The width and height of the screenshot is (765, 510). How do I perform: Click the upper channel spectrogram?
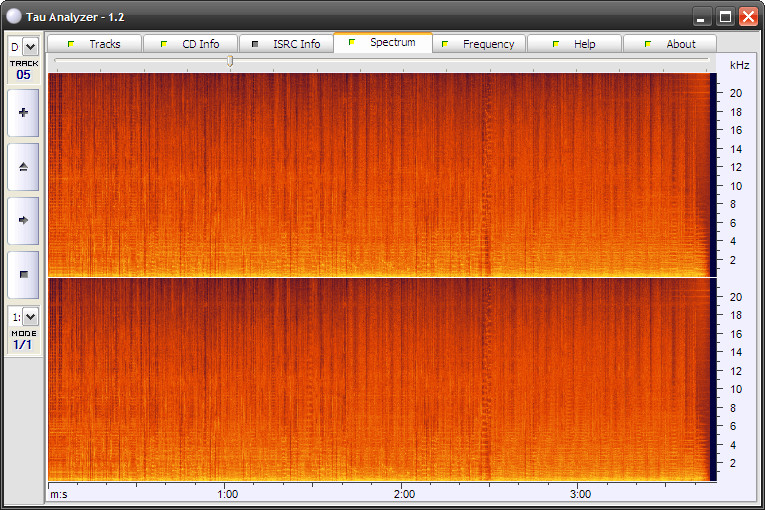380,174
